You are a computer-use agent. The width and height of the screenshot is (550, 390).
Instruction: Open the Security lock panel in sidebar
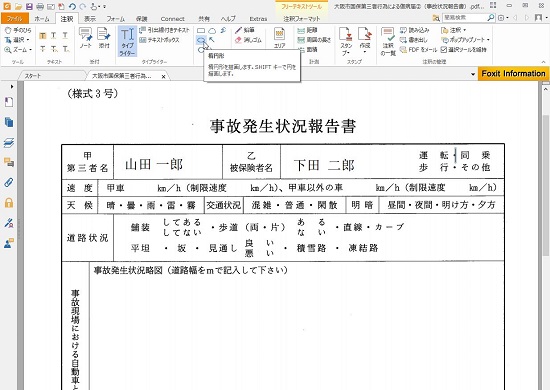coord(9,202)
